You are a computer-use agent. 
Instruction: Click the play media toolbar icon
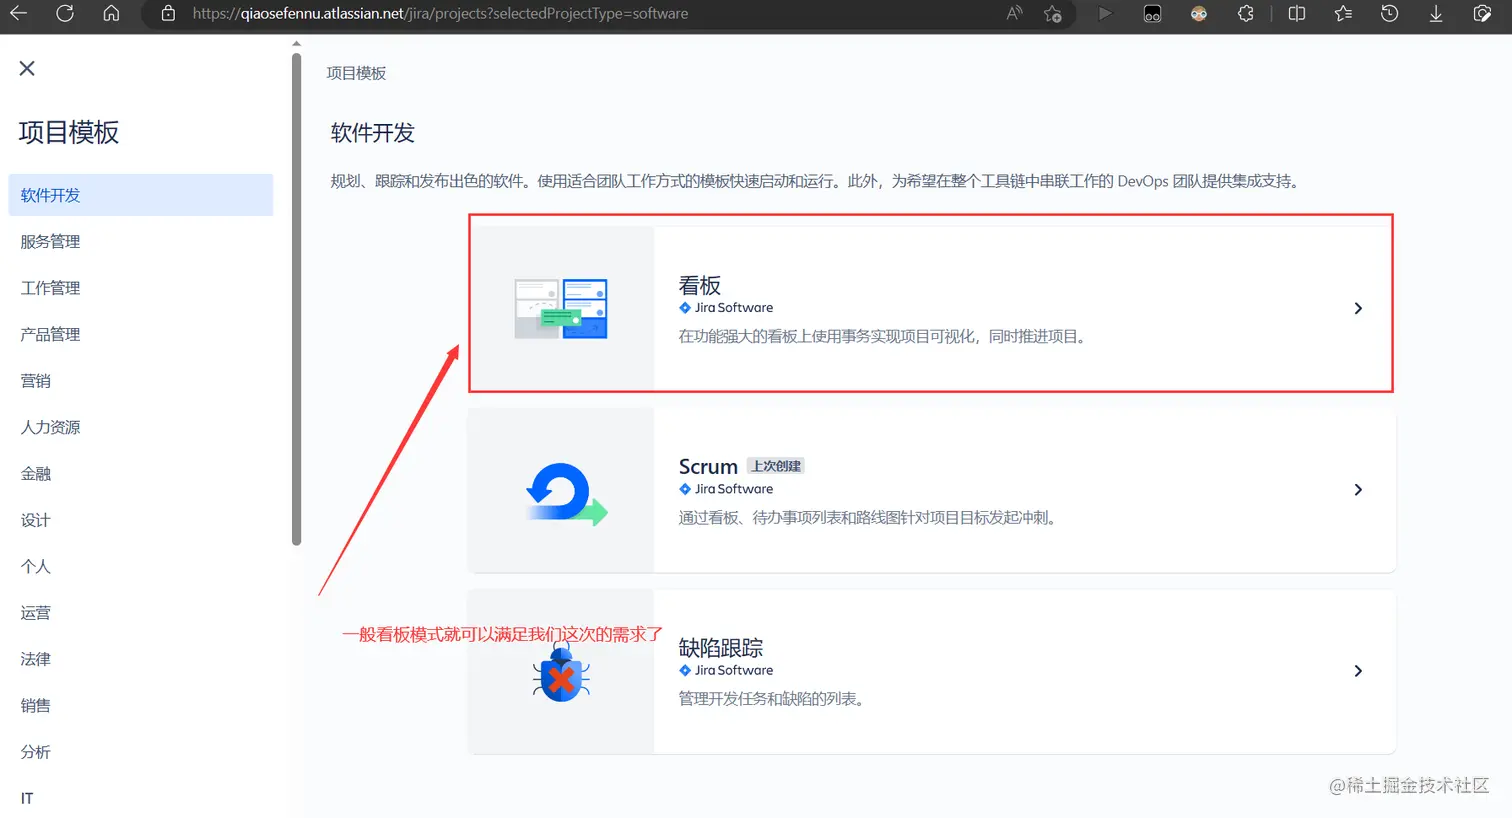pos(1105,13)
